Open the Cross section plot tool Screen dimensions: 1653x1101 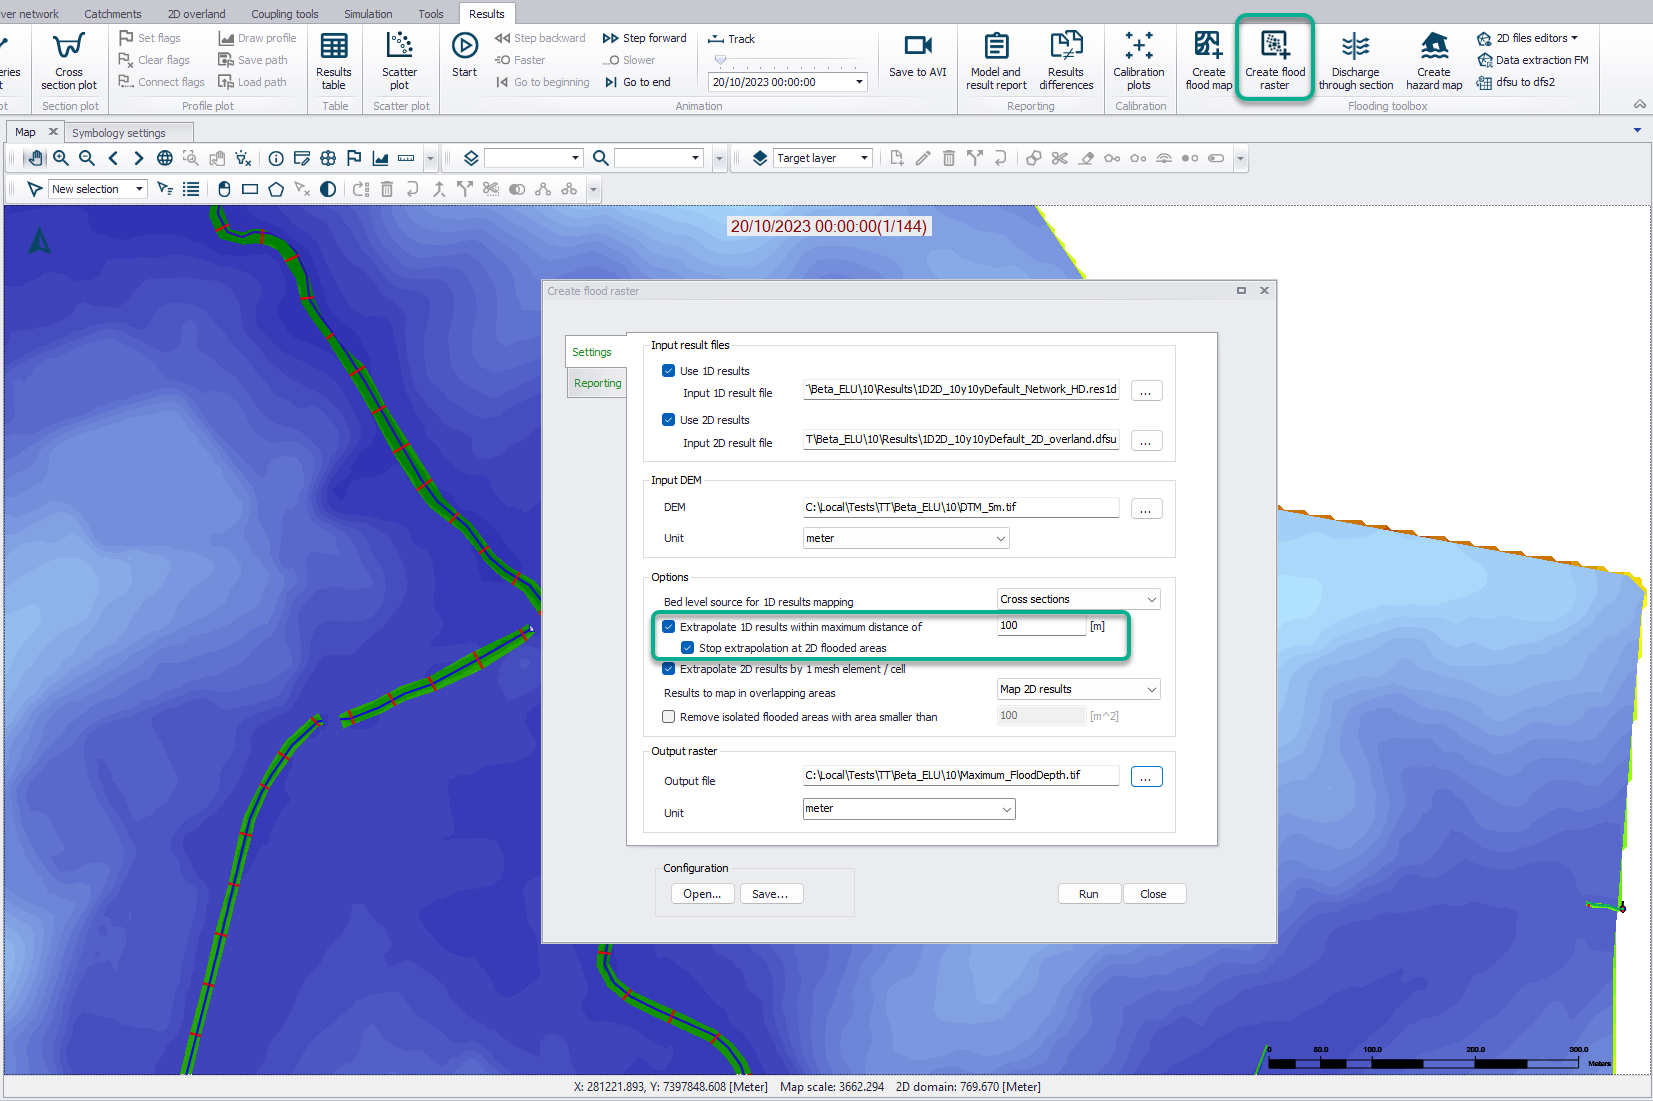click(x=69, y=59)
